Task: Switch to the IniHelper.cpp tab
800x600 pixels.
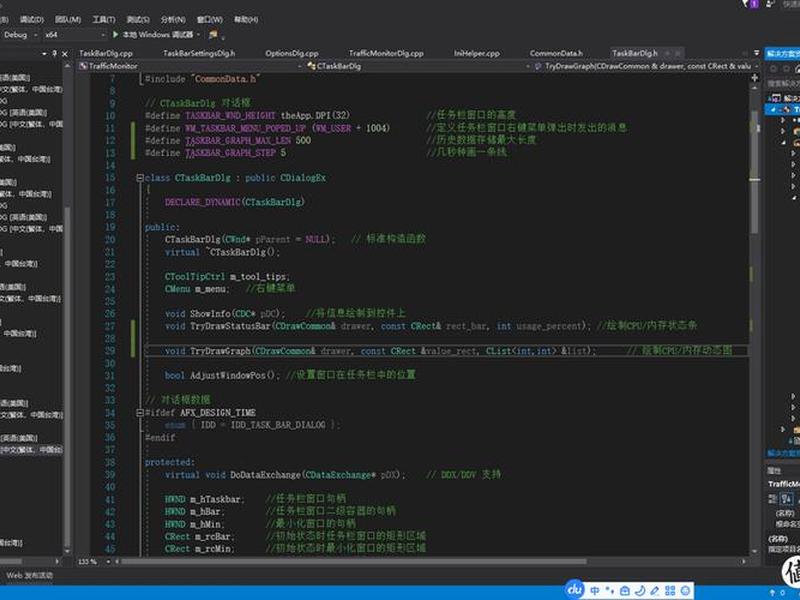Action: coord(477,53)
